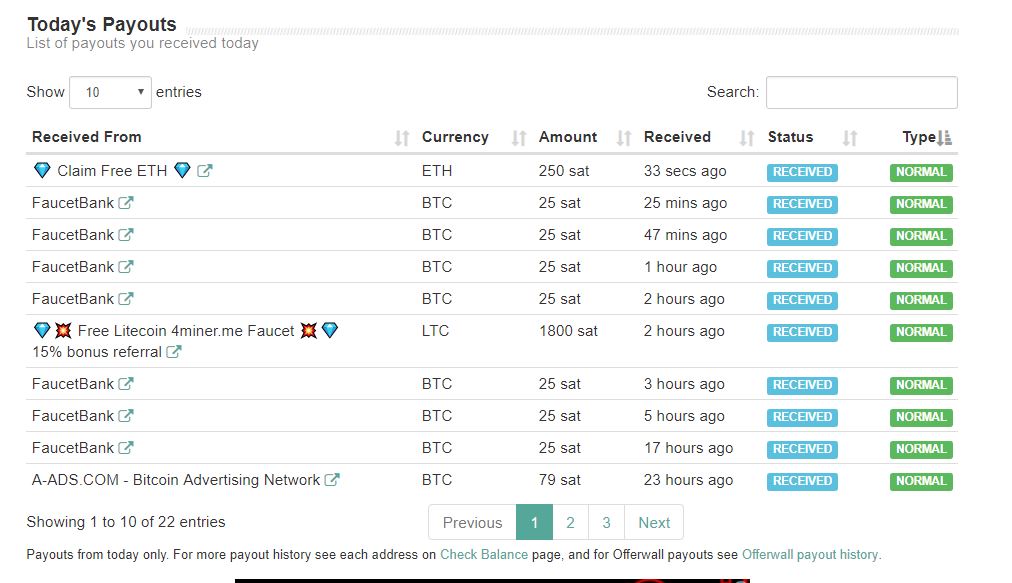Open Offerwall payout history link

[x=810, y=555]
